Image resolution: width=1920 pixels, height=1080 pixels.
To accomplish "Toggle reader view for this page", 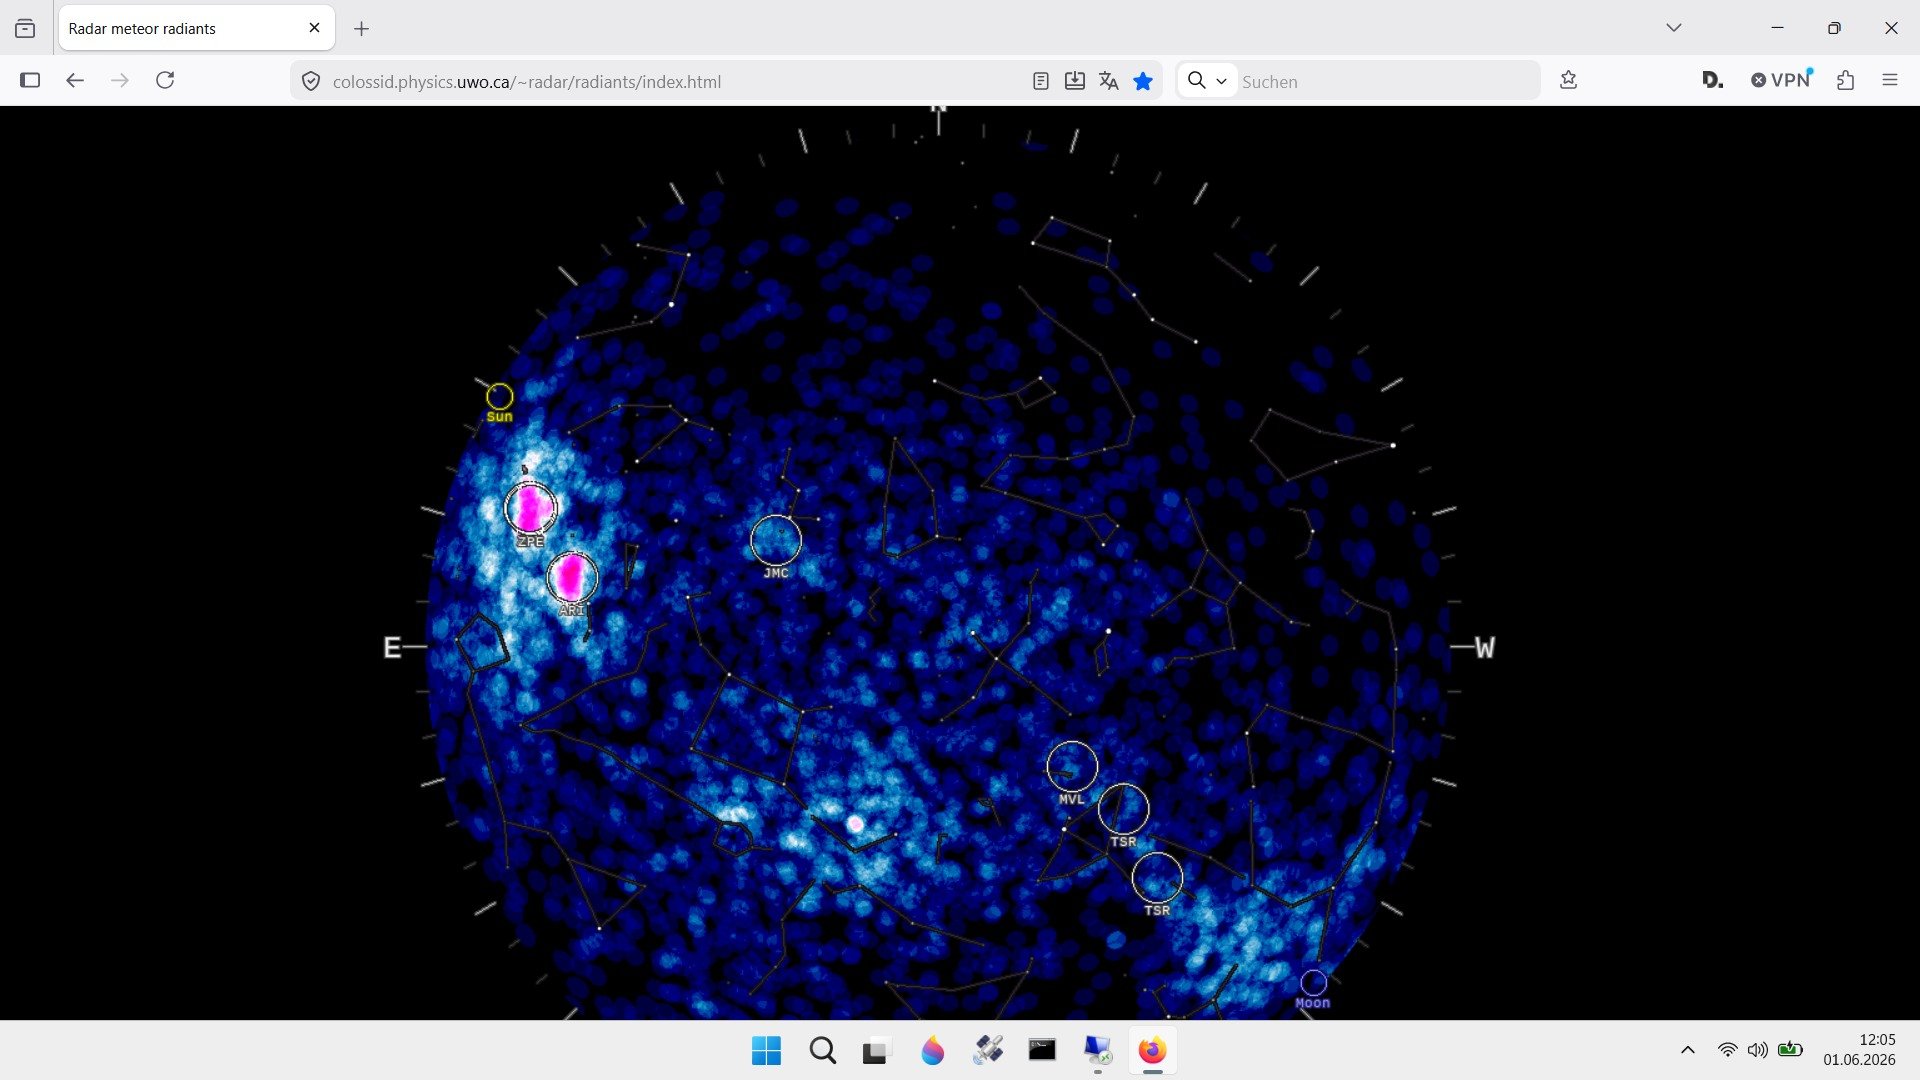I will (1041, 81).
